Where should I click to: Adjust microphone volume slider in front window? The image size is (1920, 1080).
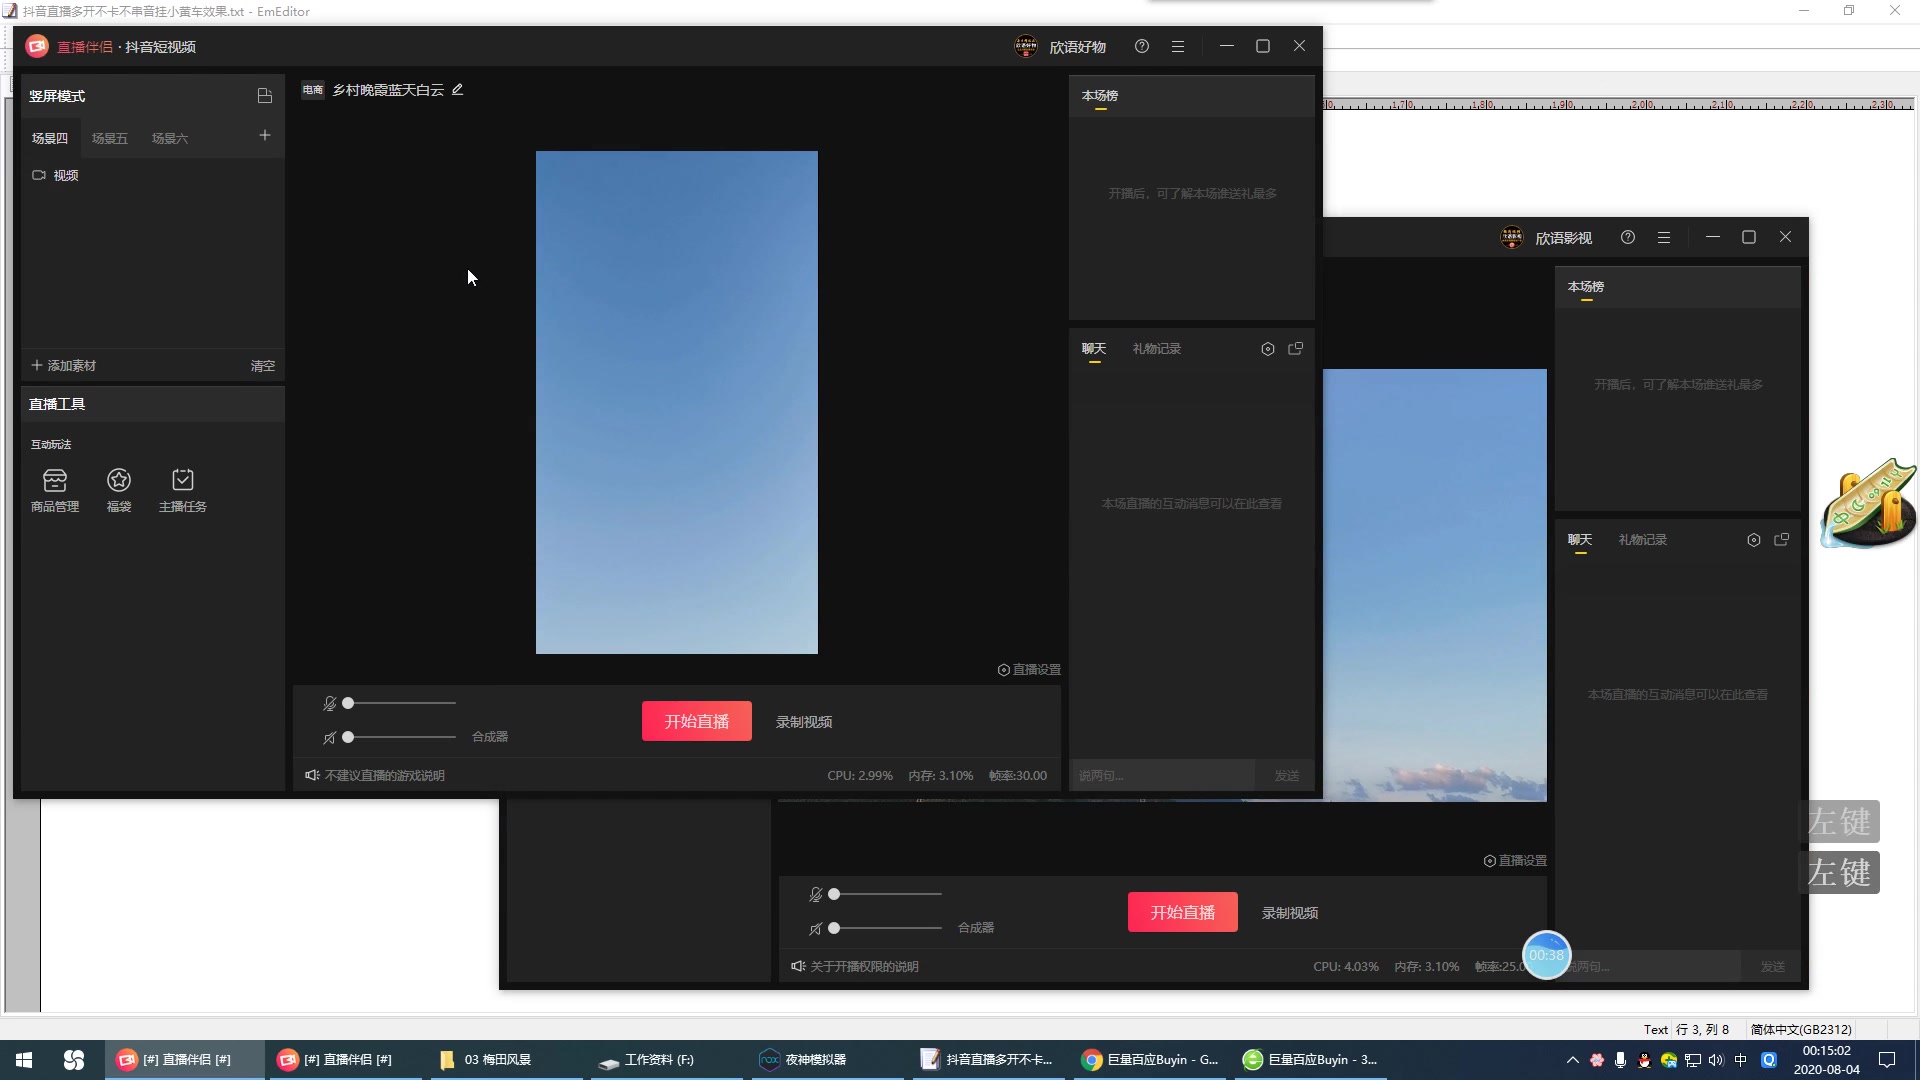[400, 704]
